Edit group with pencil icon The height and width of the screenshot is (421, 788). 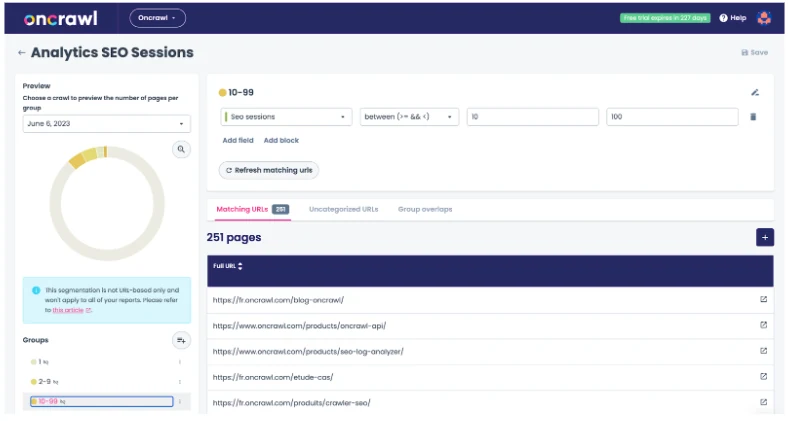point(755,92)
